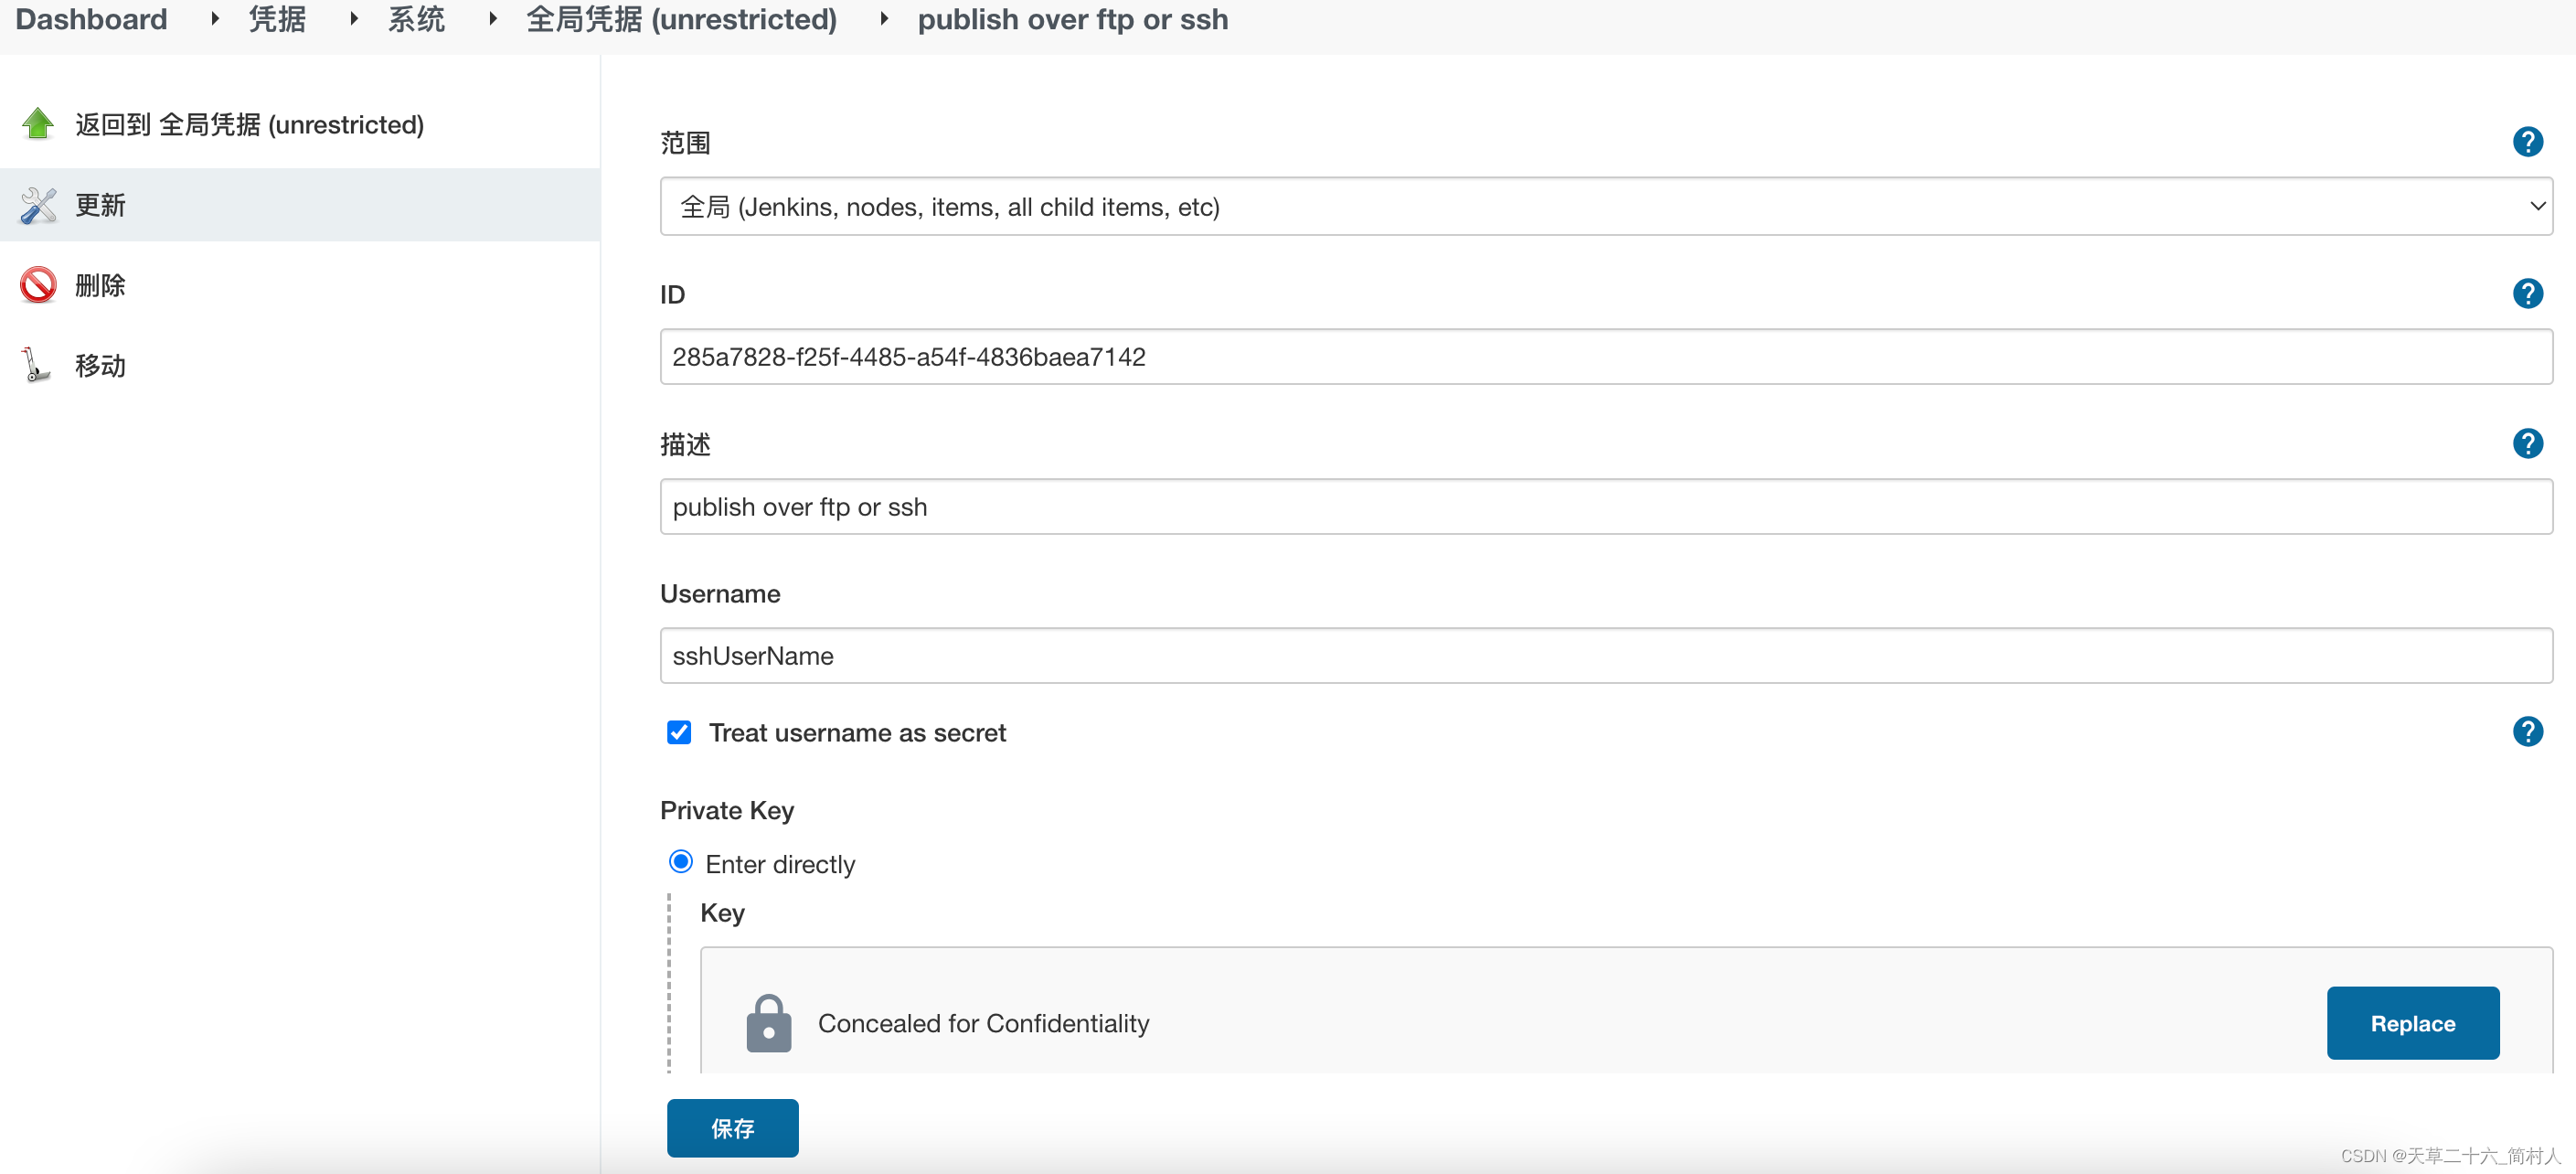Click the wrench update icon
2576x1174 pixels.
38,205
